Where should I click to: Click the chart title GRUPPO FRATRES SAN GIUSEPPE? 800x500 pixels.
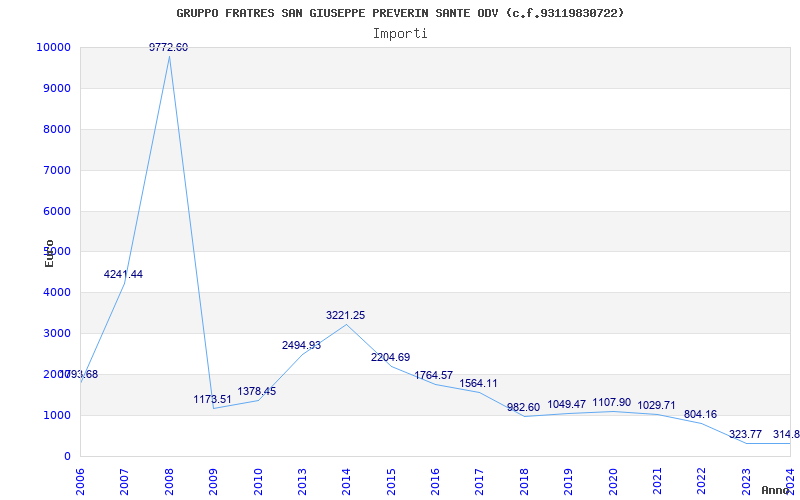coord(400,13)
